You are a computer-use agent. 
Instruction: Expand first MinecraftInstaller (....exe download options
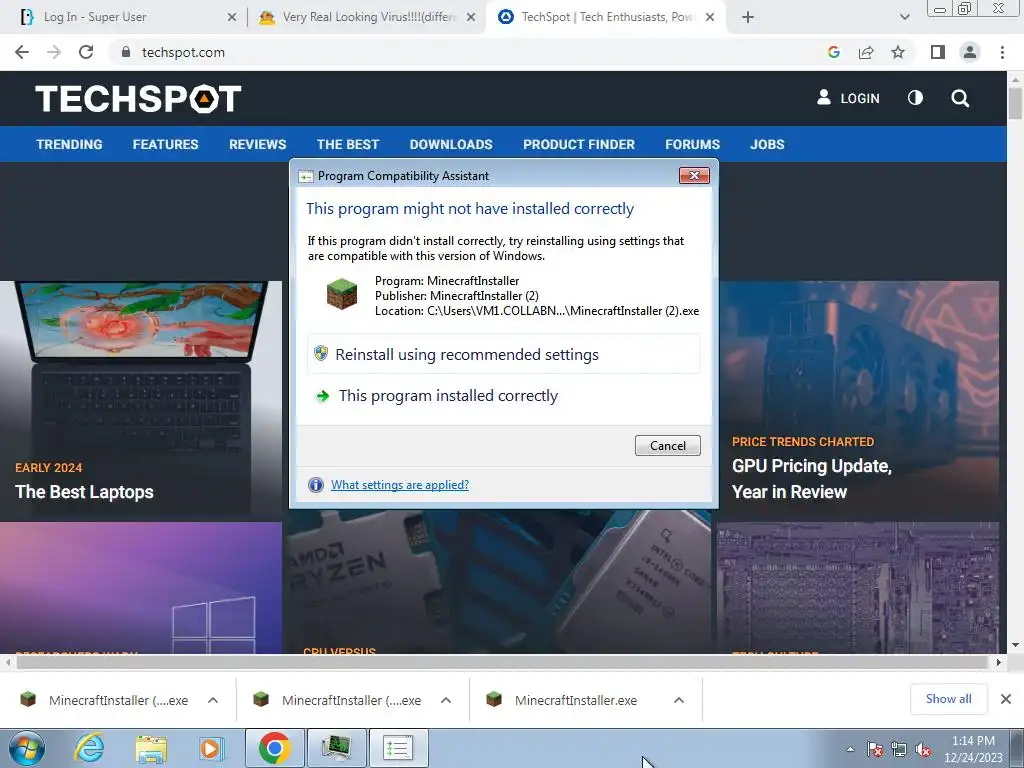[213, 700]
